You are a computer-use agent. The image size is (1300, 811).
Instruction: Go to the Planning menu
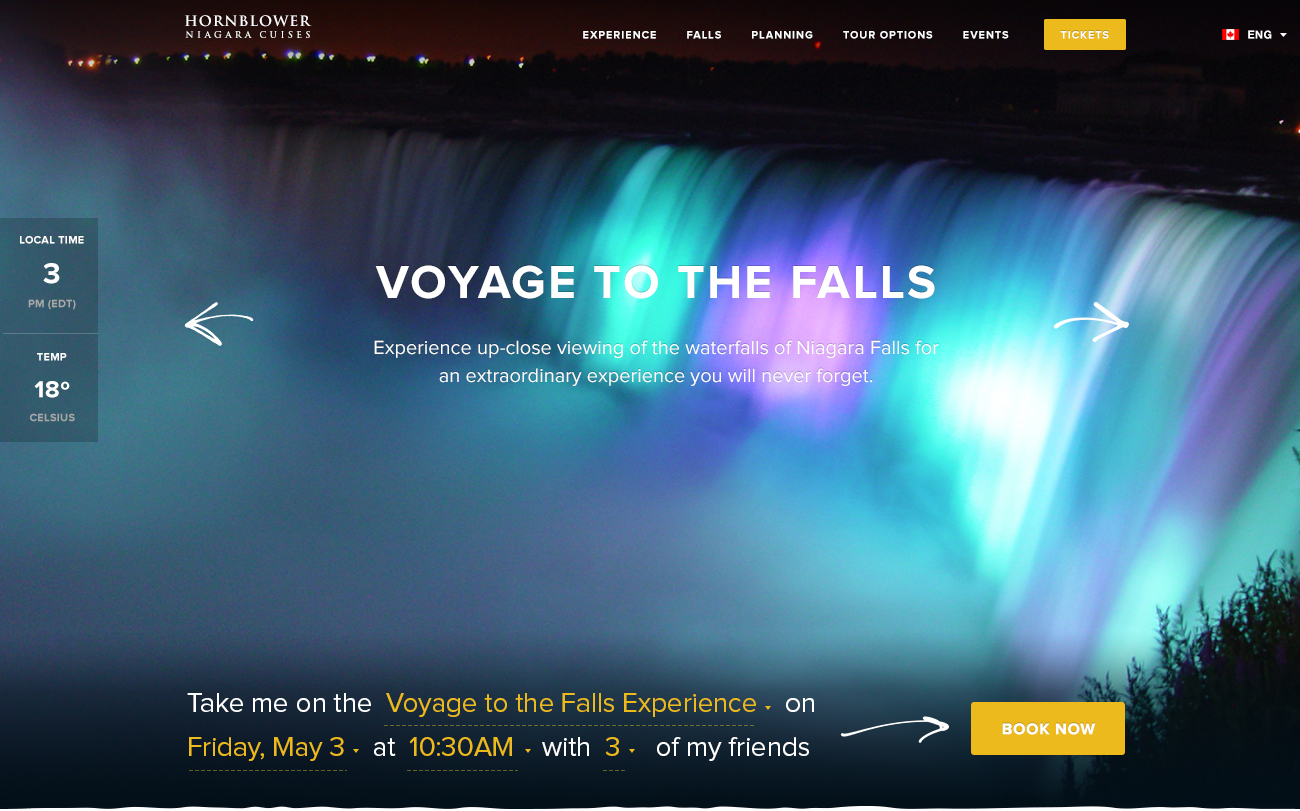click(x=782, y=35)
